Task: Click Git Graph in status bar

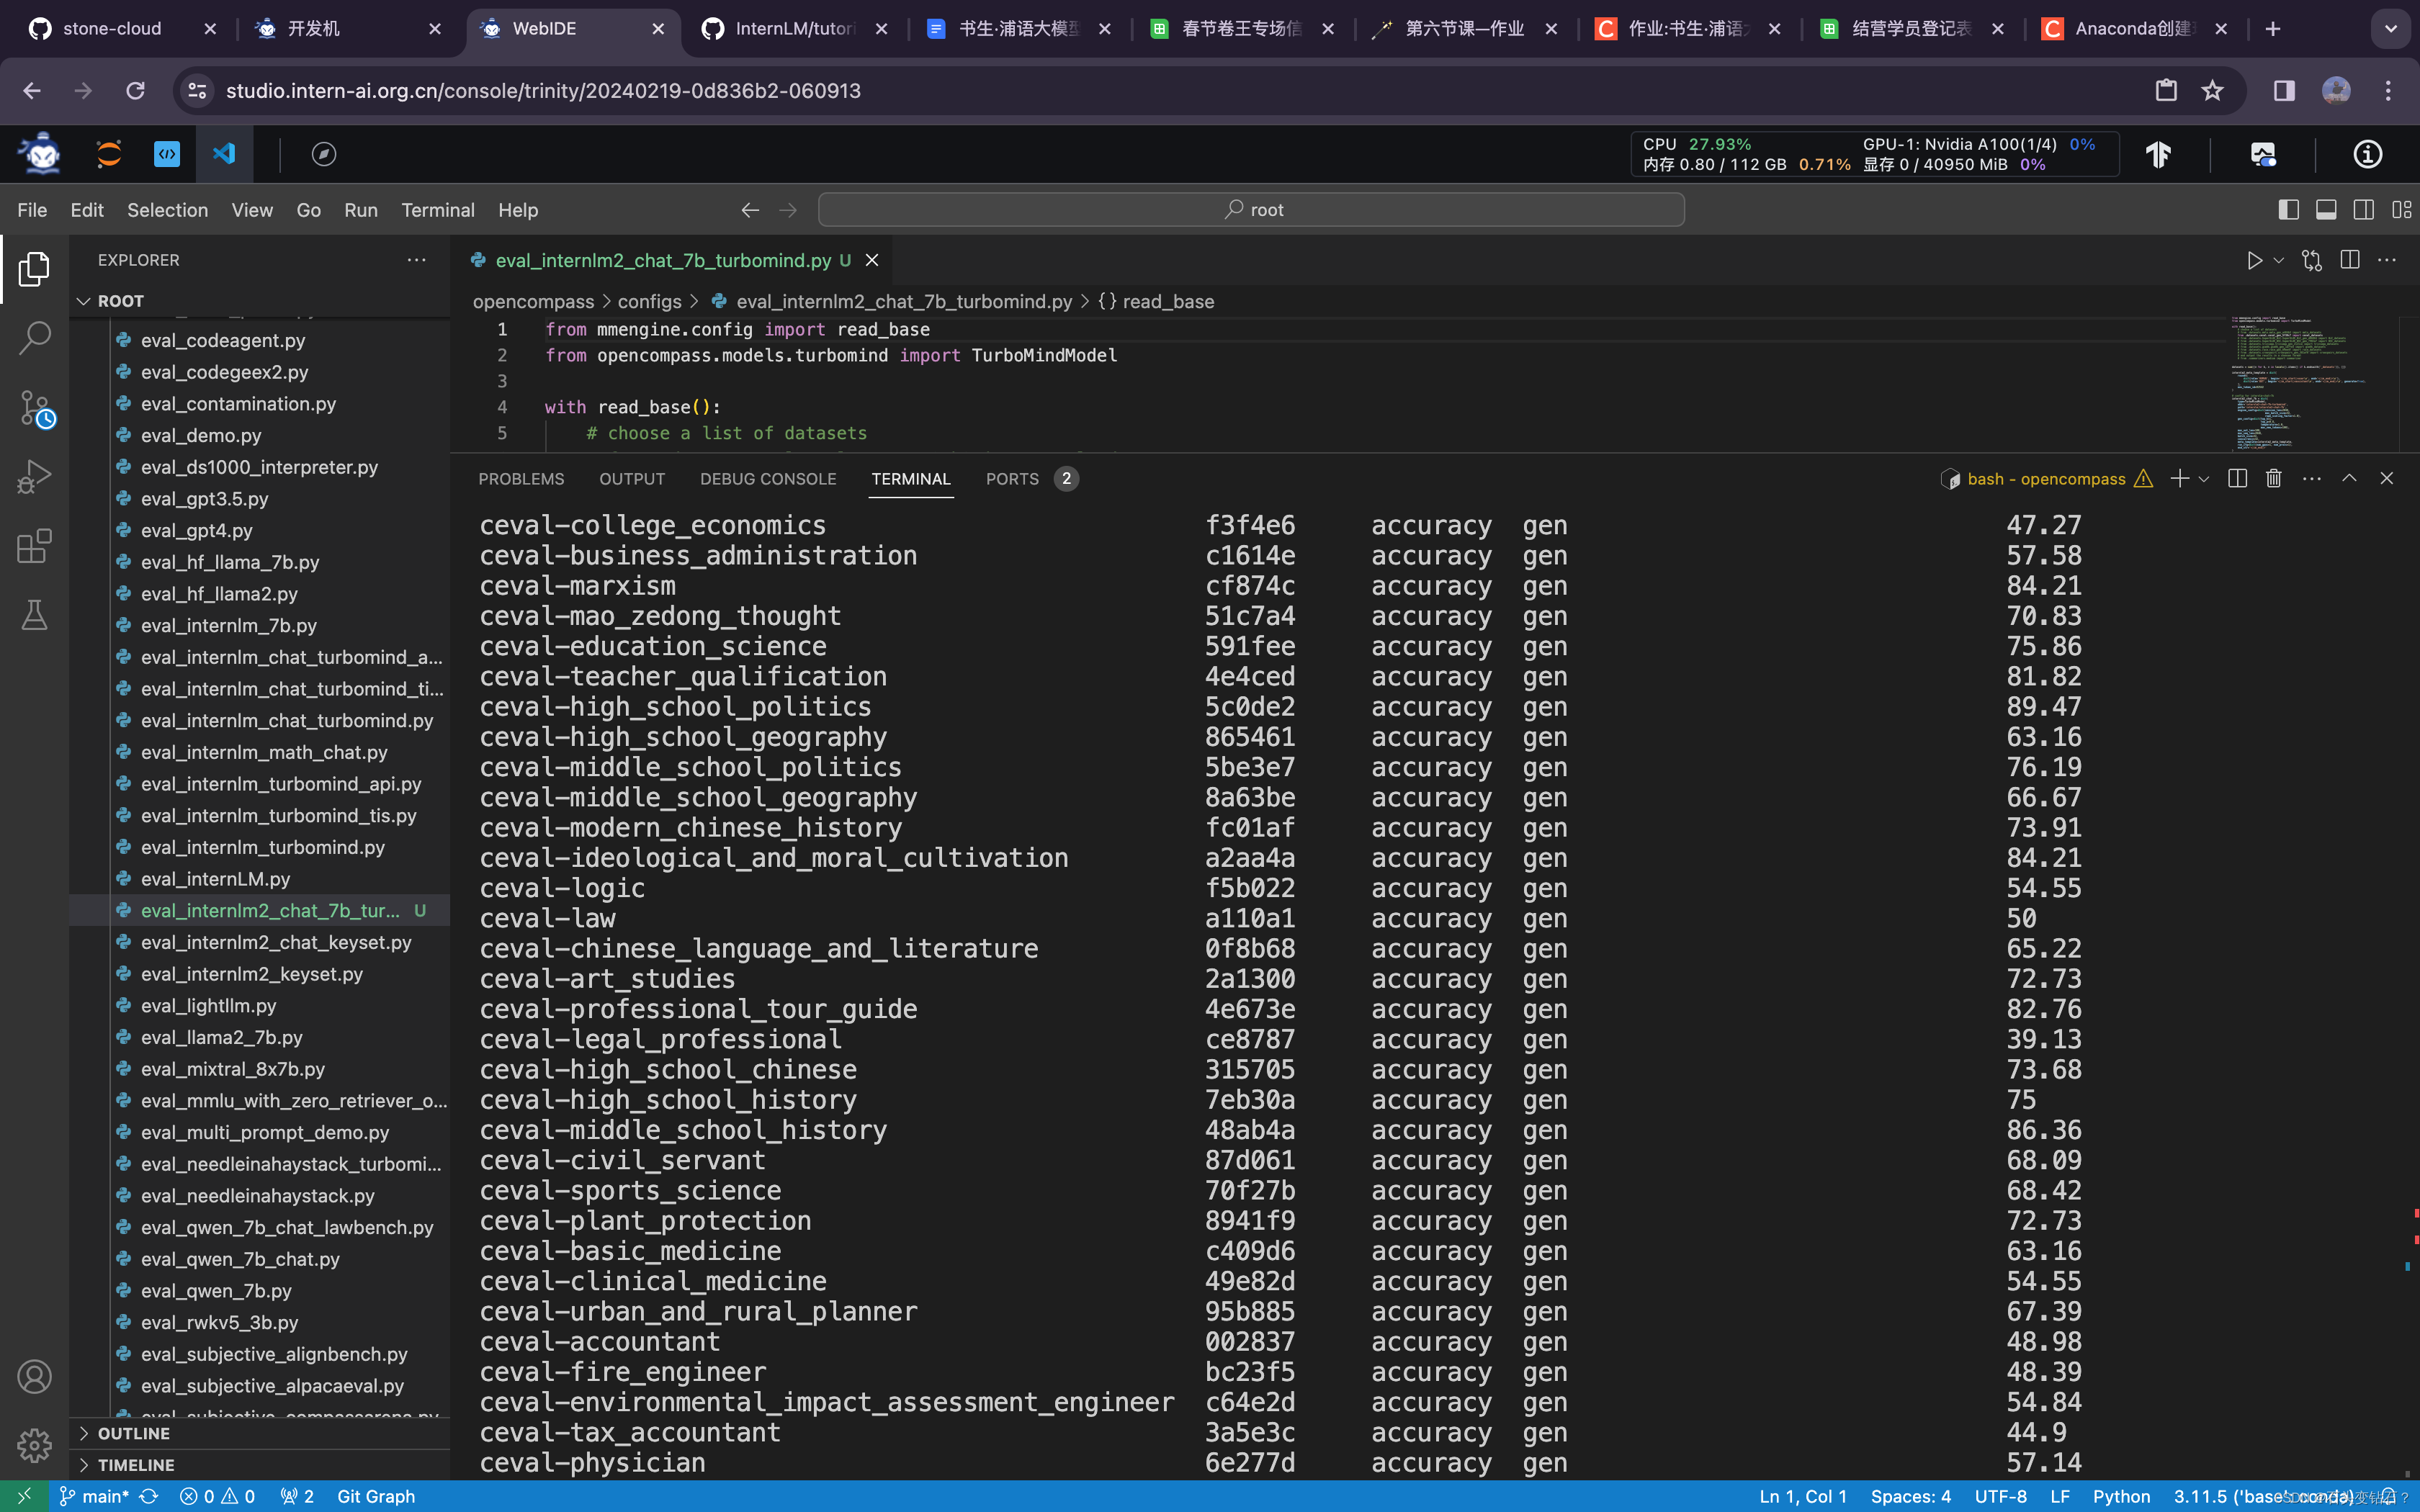Action: pyautogui.click(x=375, y=1496)
